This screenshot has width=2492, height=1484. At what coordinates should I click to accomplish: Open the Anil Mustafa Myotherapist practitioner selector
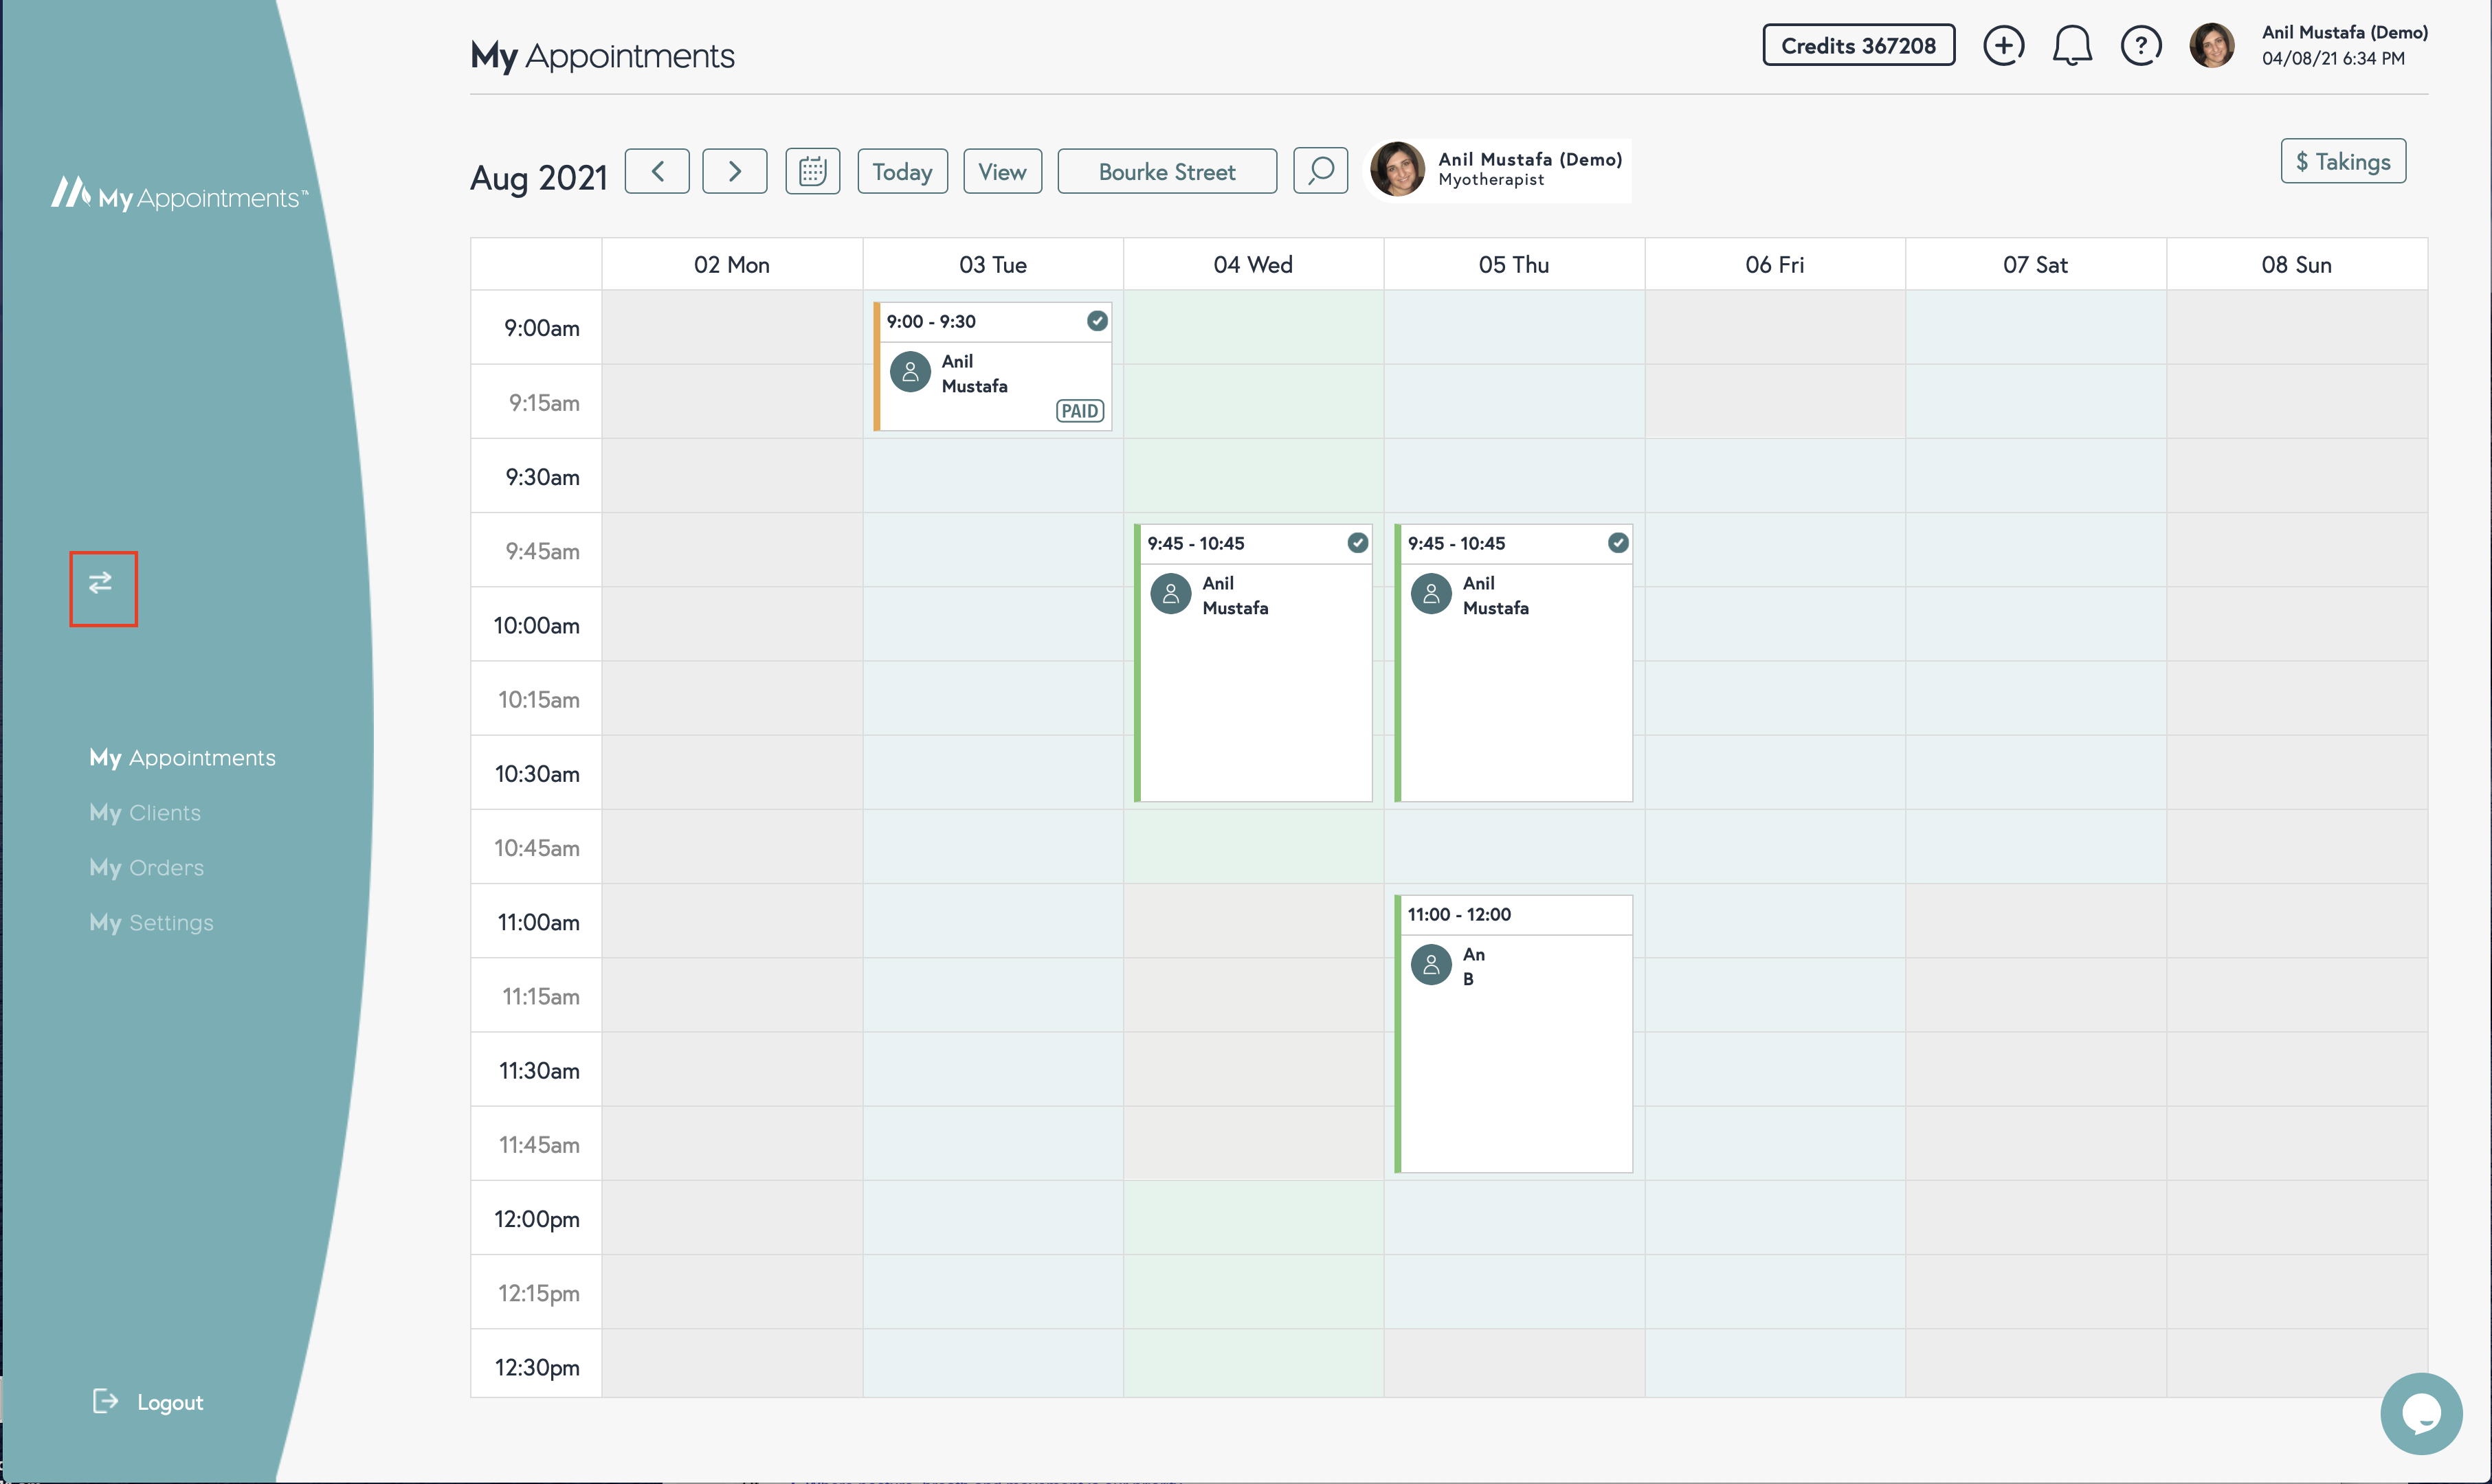coord(1498,170)
